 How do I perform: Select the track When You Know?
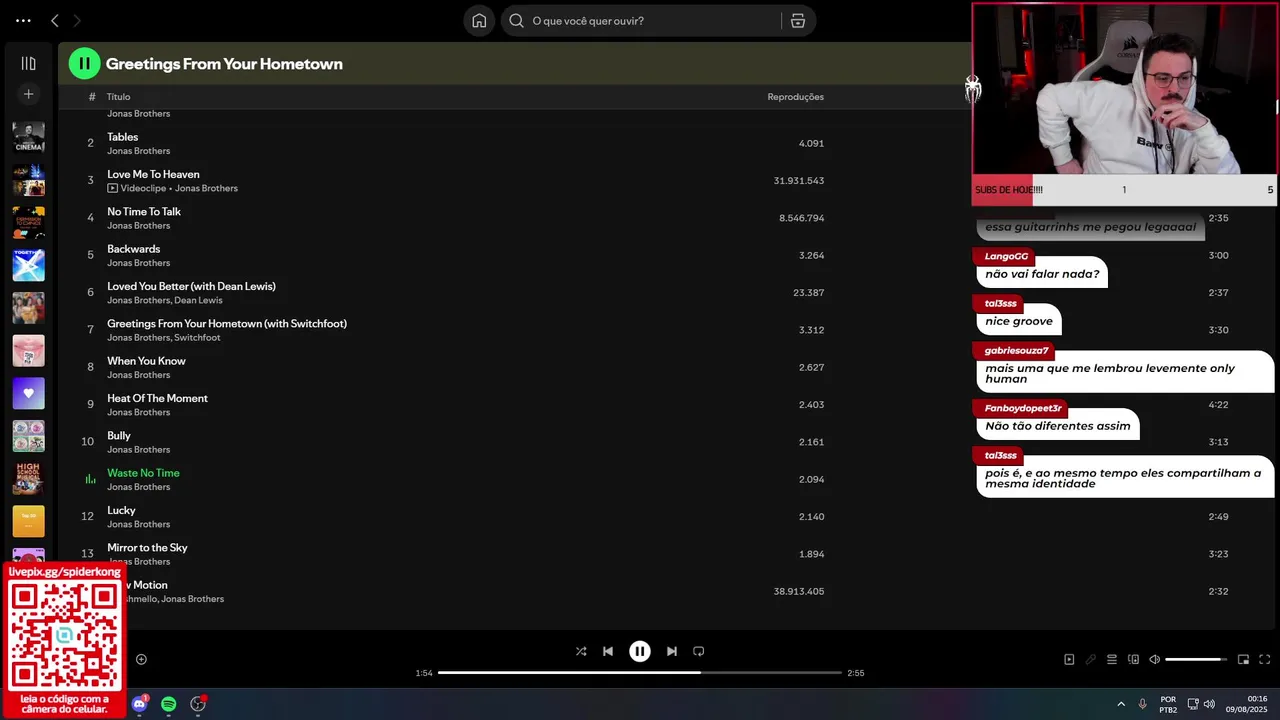coord(146,361)
